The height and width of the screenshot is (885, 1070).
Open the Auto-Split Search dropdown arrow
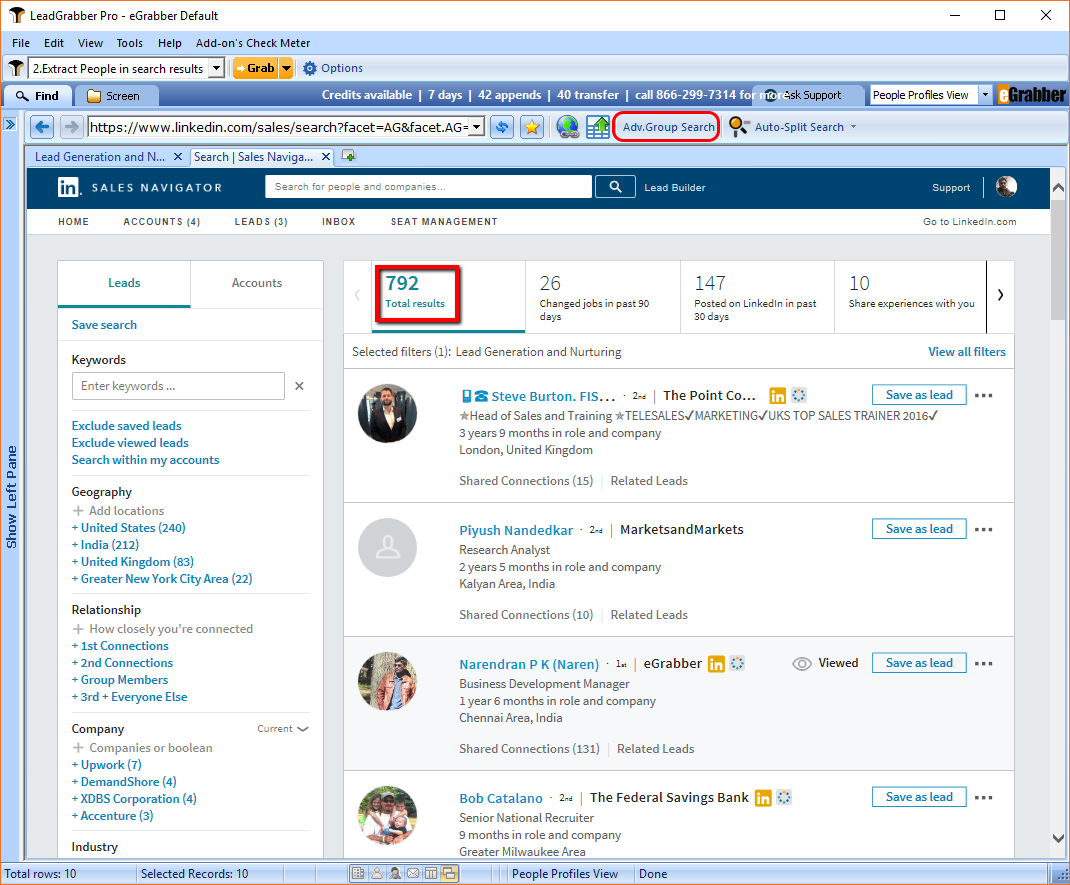[853, 127]
